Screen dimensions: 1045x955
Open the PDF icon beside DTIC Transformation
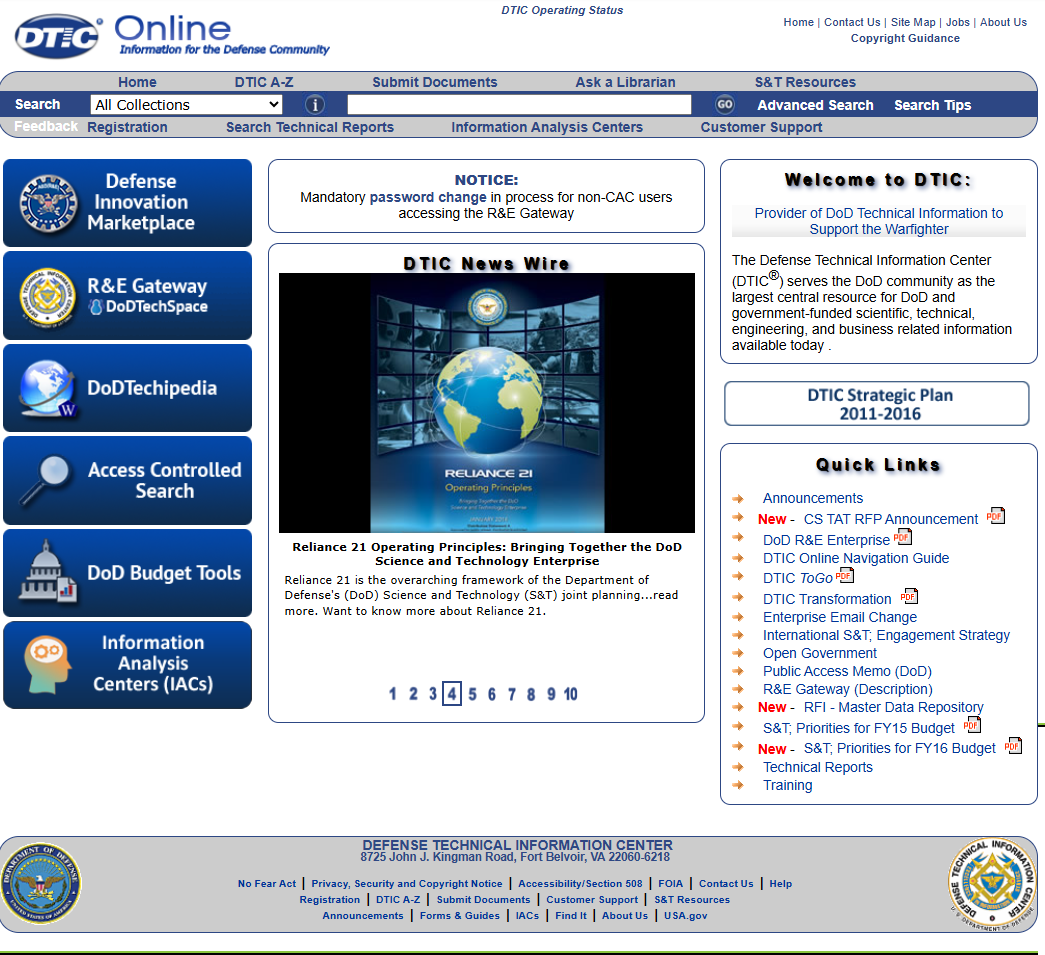pos(909,596)
